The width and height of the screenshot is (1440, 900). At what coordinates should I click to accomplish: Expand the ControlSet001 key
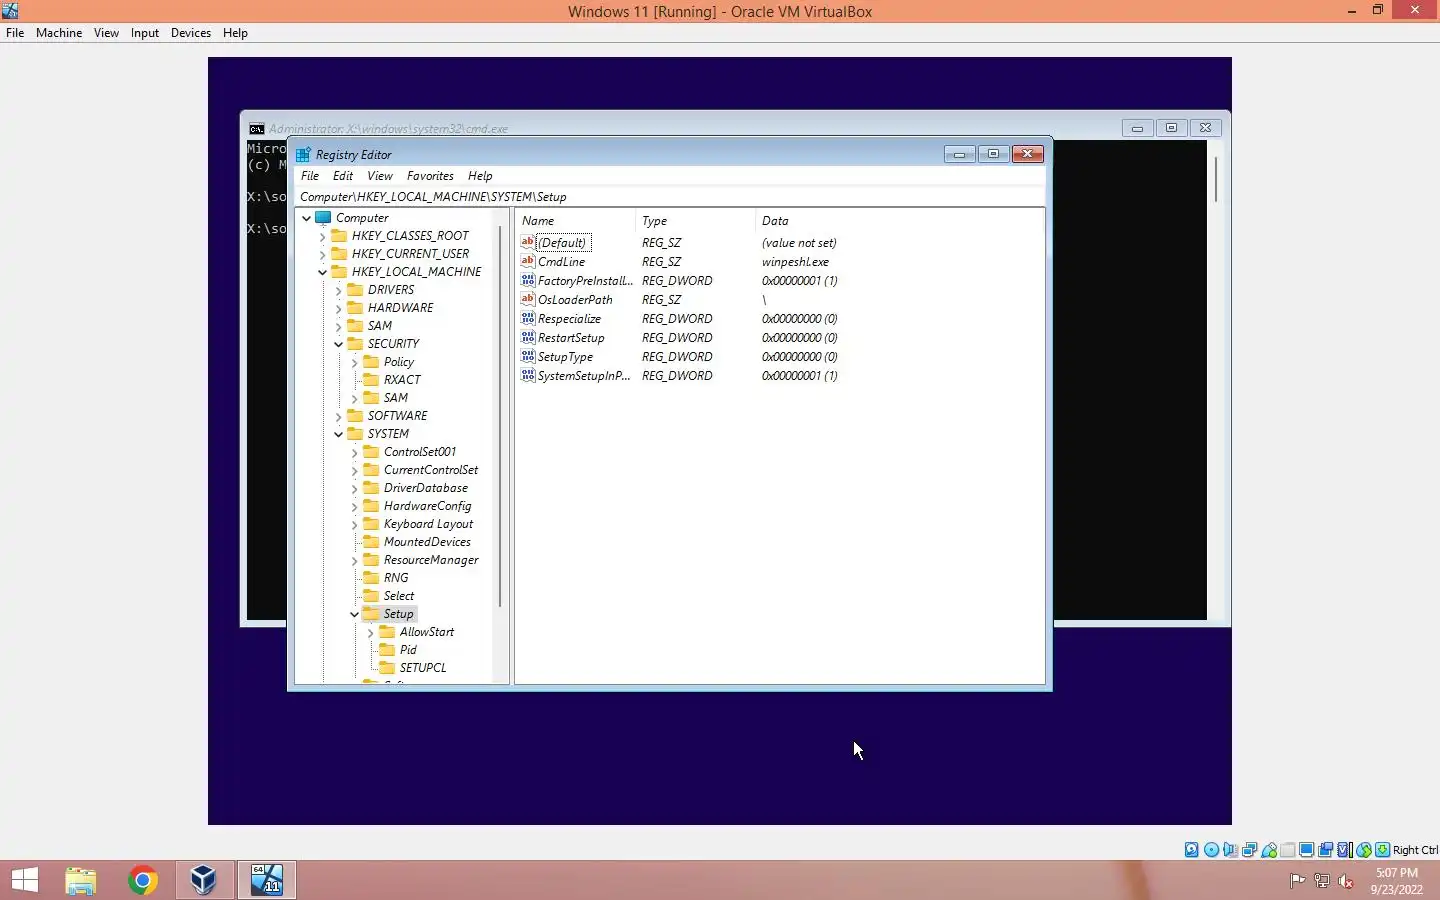(x=354, y=452)
